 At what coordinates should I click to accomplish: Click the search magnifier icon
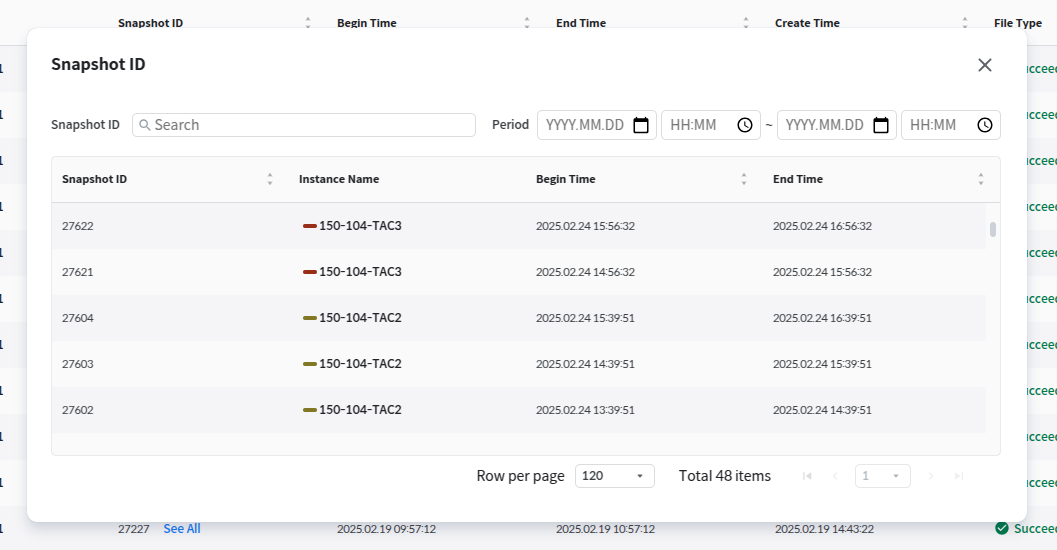pos(145,125)
